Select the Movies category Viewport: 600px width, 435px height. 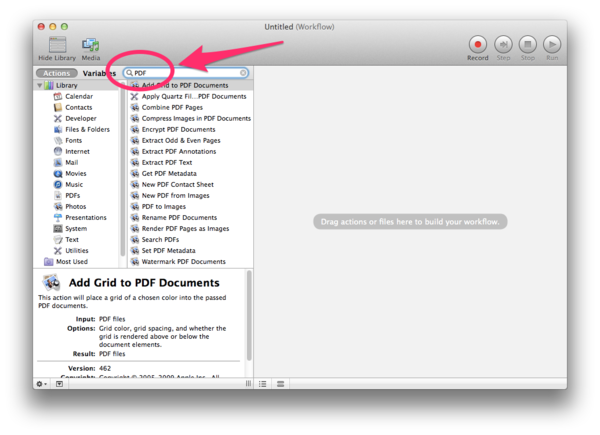76,174
